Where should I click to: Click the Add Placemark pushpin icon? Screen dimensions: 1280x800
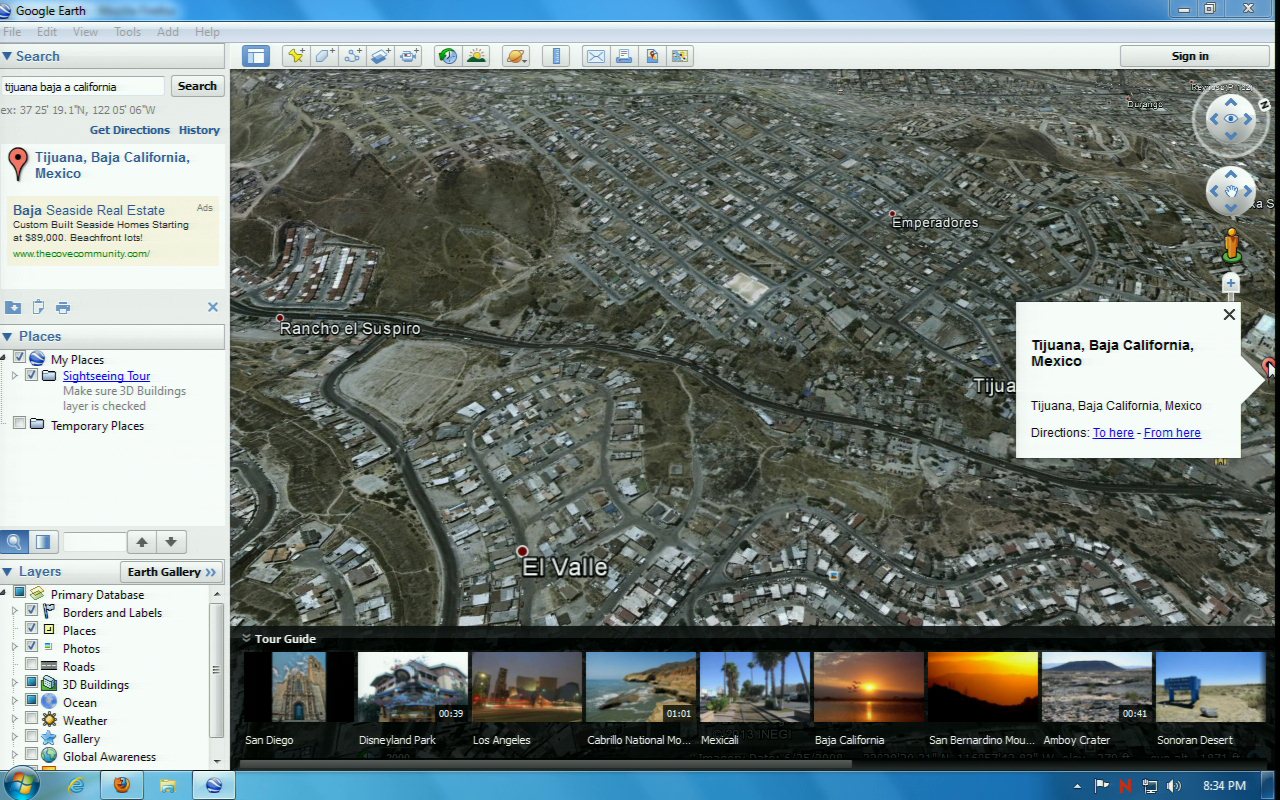pos(295,56)
